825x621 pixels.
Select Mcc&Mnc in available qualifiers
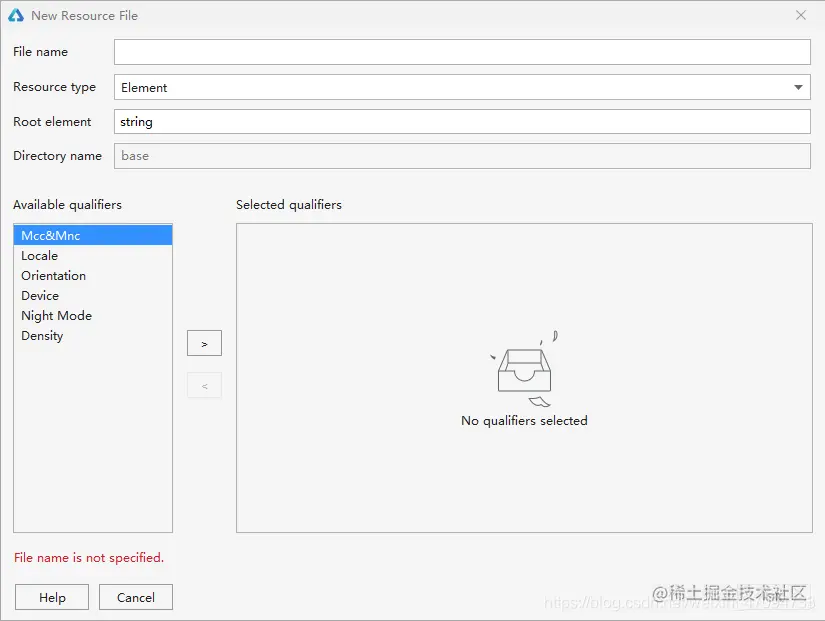pos(93,235)
